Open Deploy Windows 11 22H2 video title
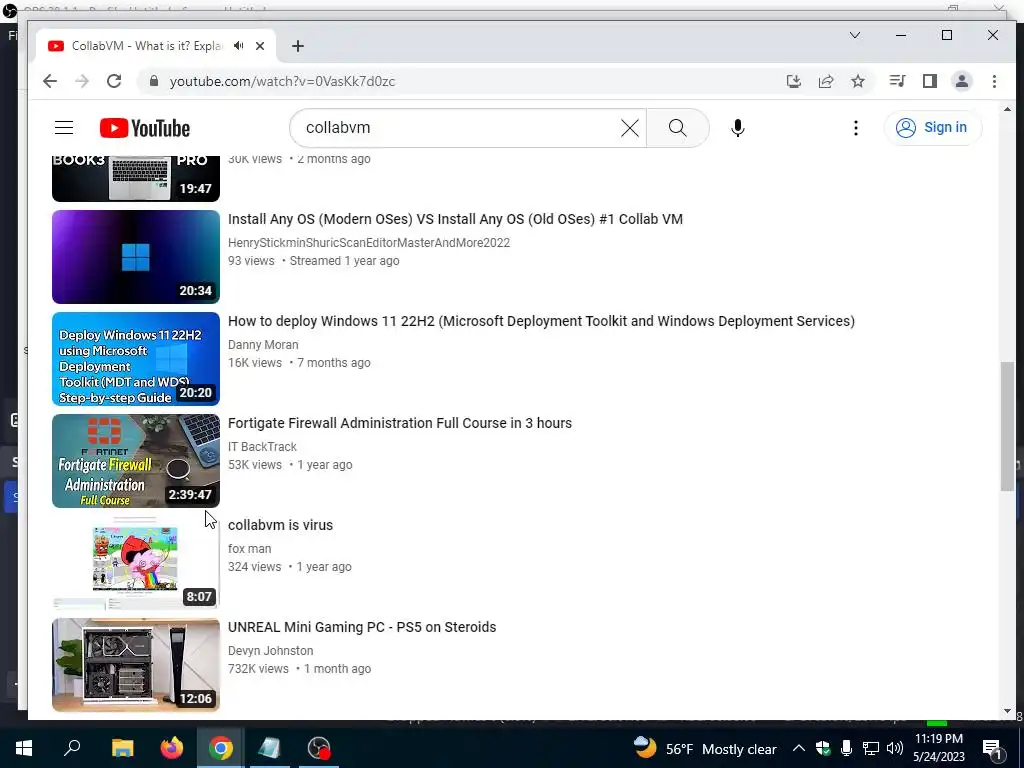Screen dimensions: 1024x768 pyautogui.click(x=541, y=321)
